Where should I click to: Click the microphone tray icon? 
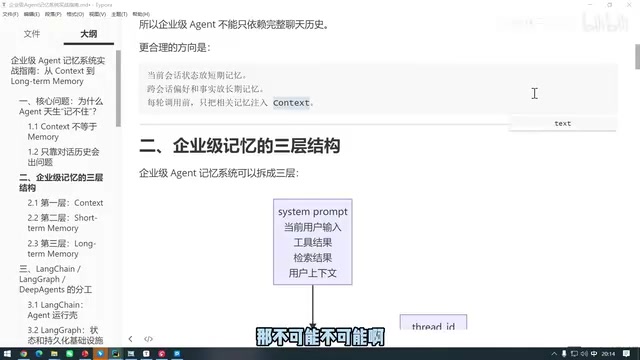564,354
